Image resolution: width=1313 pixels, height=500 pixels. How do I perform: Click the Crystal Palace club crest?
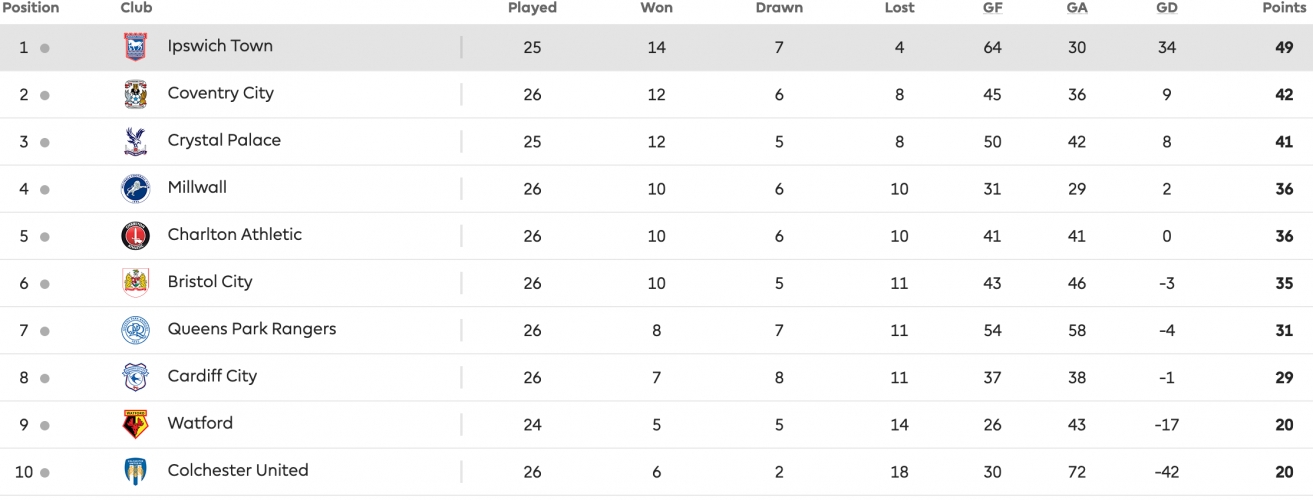pos(135,141)
